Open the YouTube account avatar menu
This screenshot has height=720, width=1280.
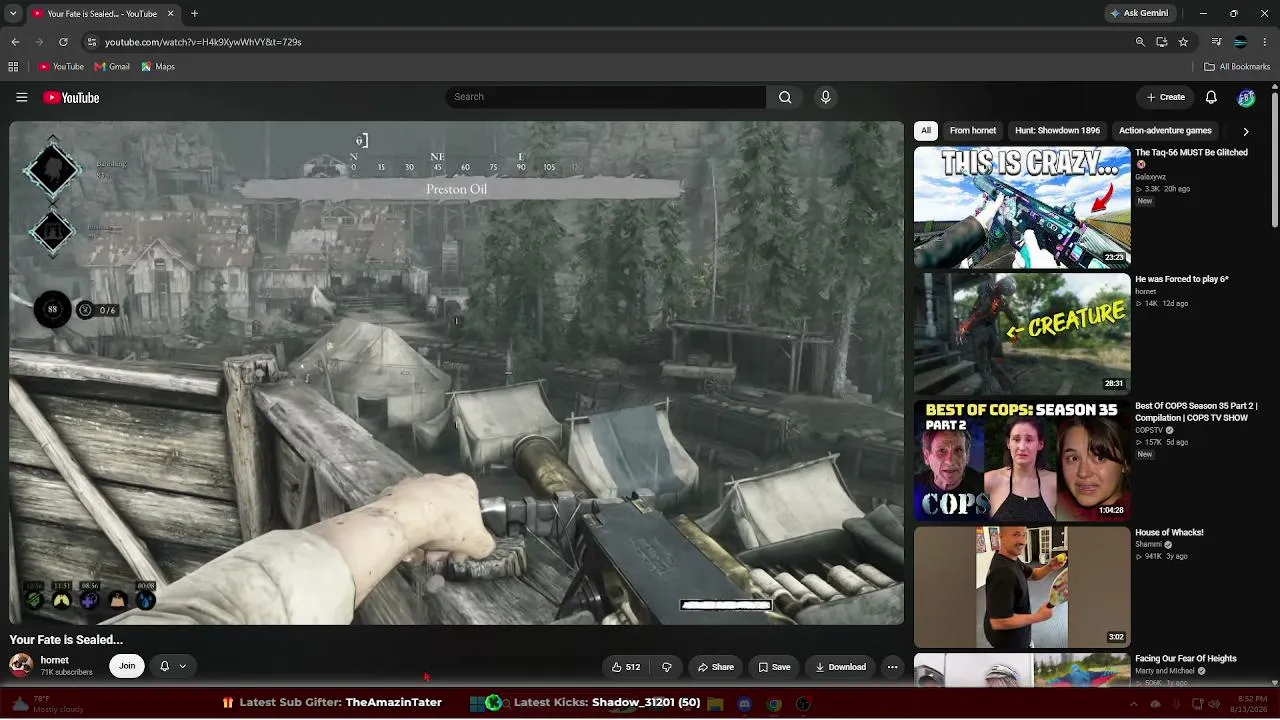tap(1246, 97)
